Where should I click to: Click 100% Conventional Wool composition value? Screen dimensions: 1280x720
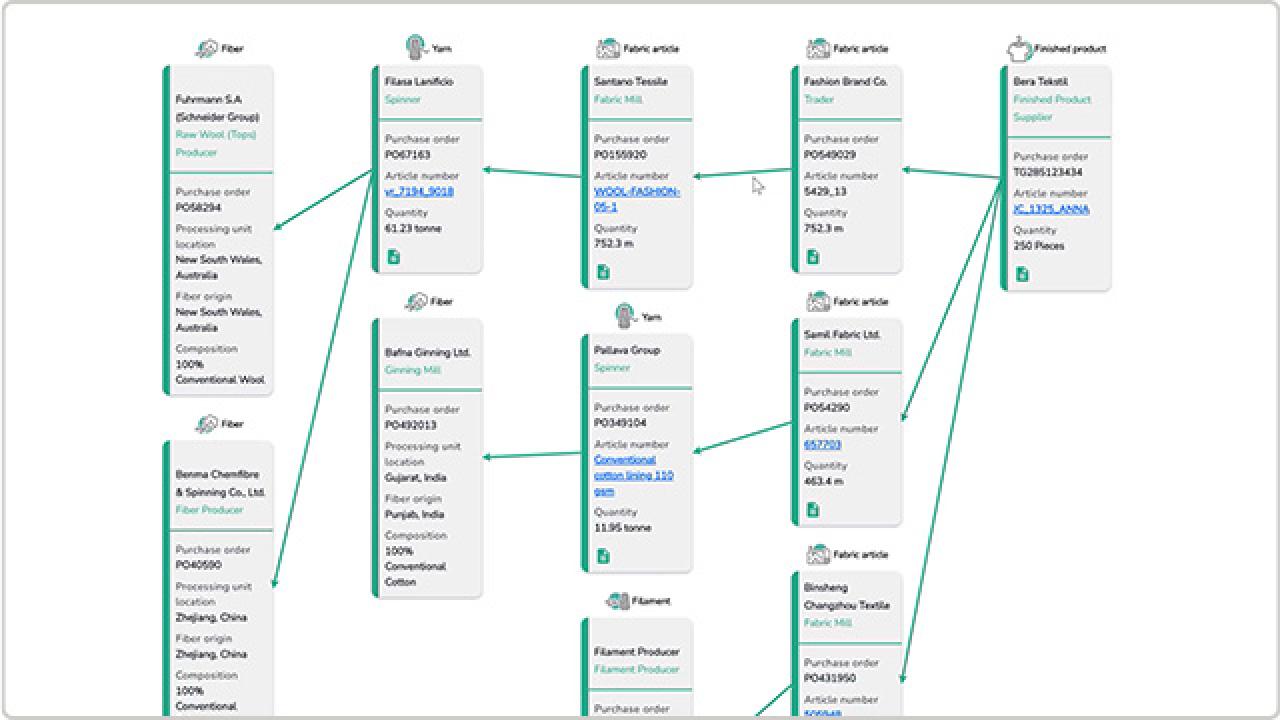pos(220,372)
